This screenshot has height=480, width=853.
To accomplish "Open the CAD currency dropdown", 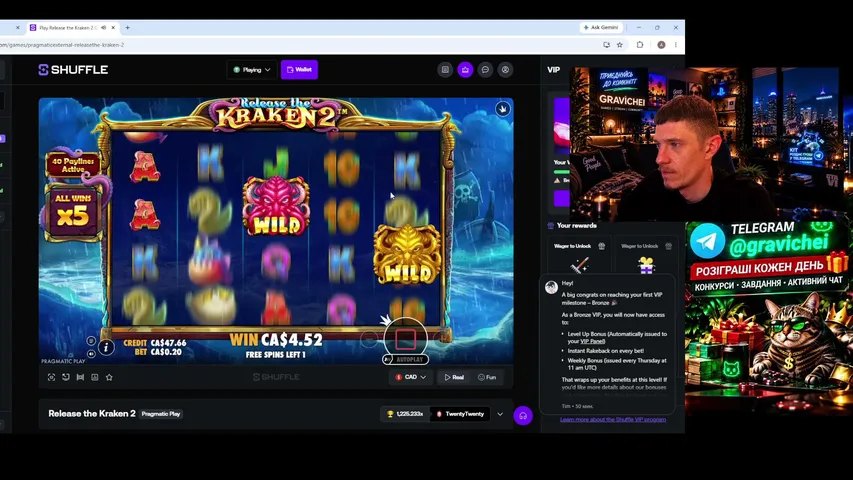I will pyautogui.click(x=411, y=377).
